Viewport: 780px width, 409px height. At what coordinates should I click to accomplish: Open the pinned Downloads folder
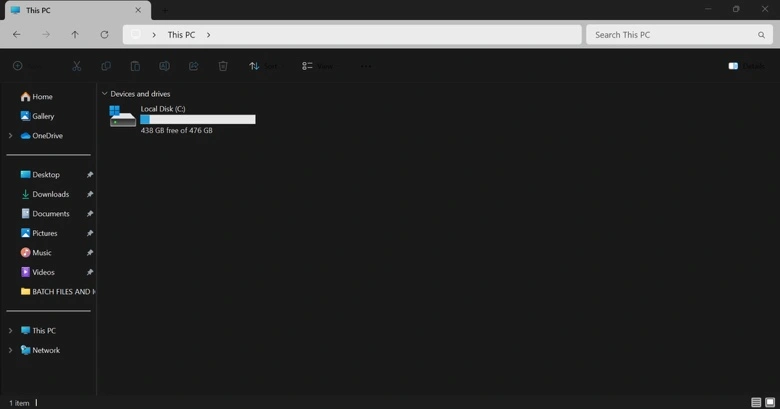click(45, 194)
